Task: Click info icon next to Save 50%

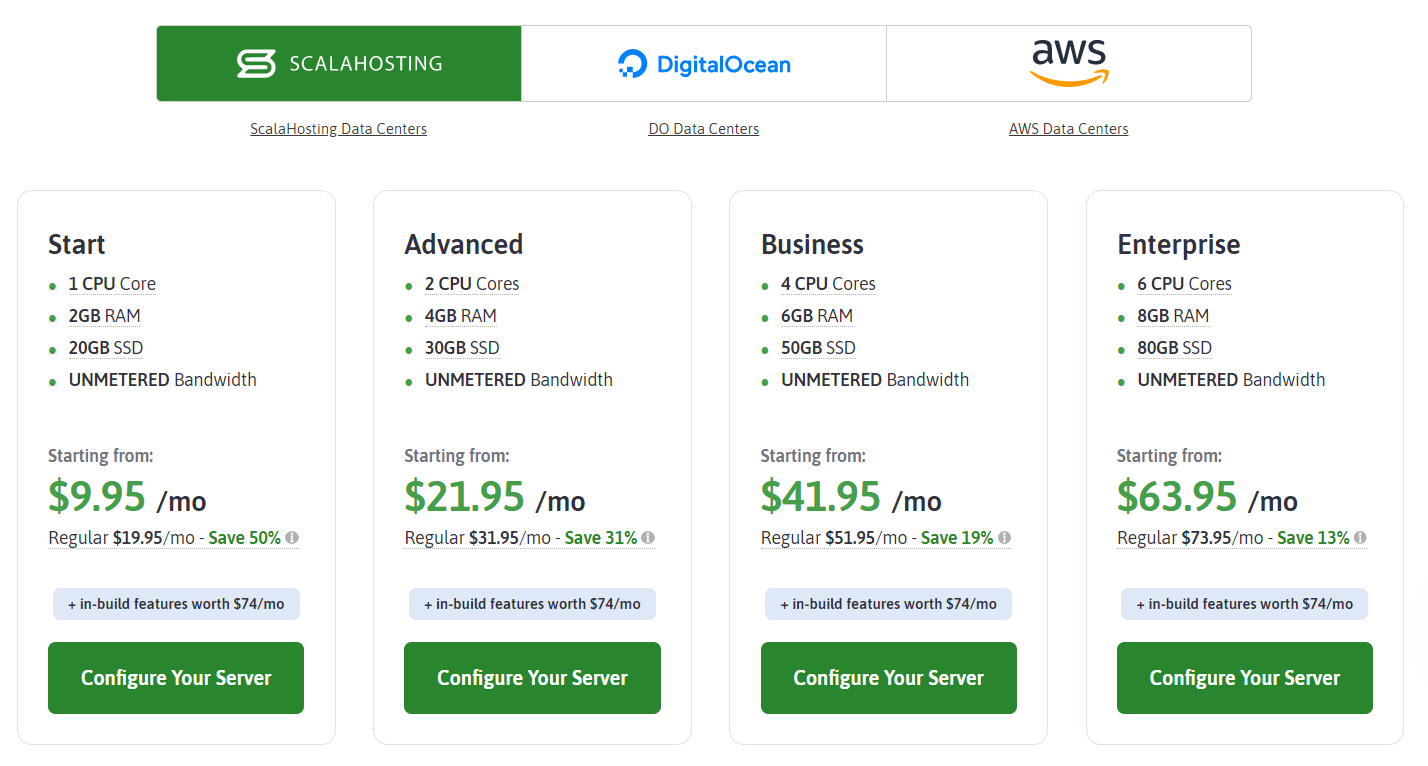Action: coord(292,538)
